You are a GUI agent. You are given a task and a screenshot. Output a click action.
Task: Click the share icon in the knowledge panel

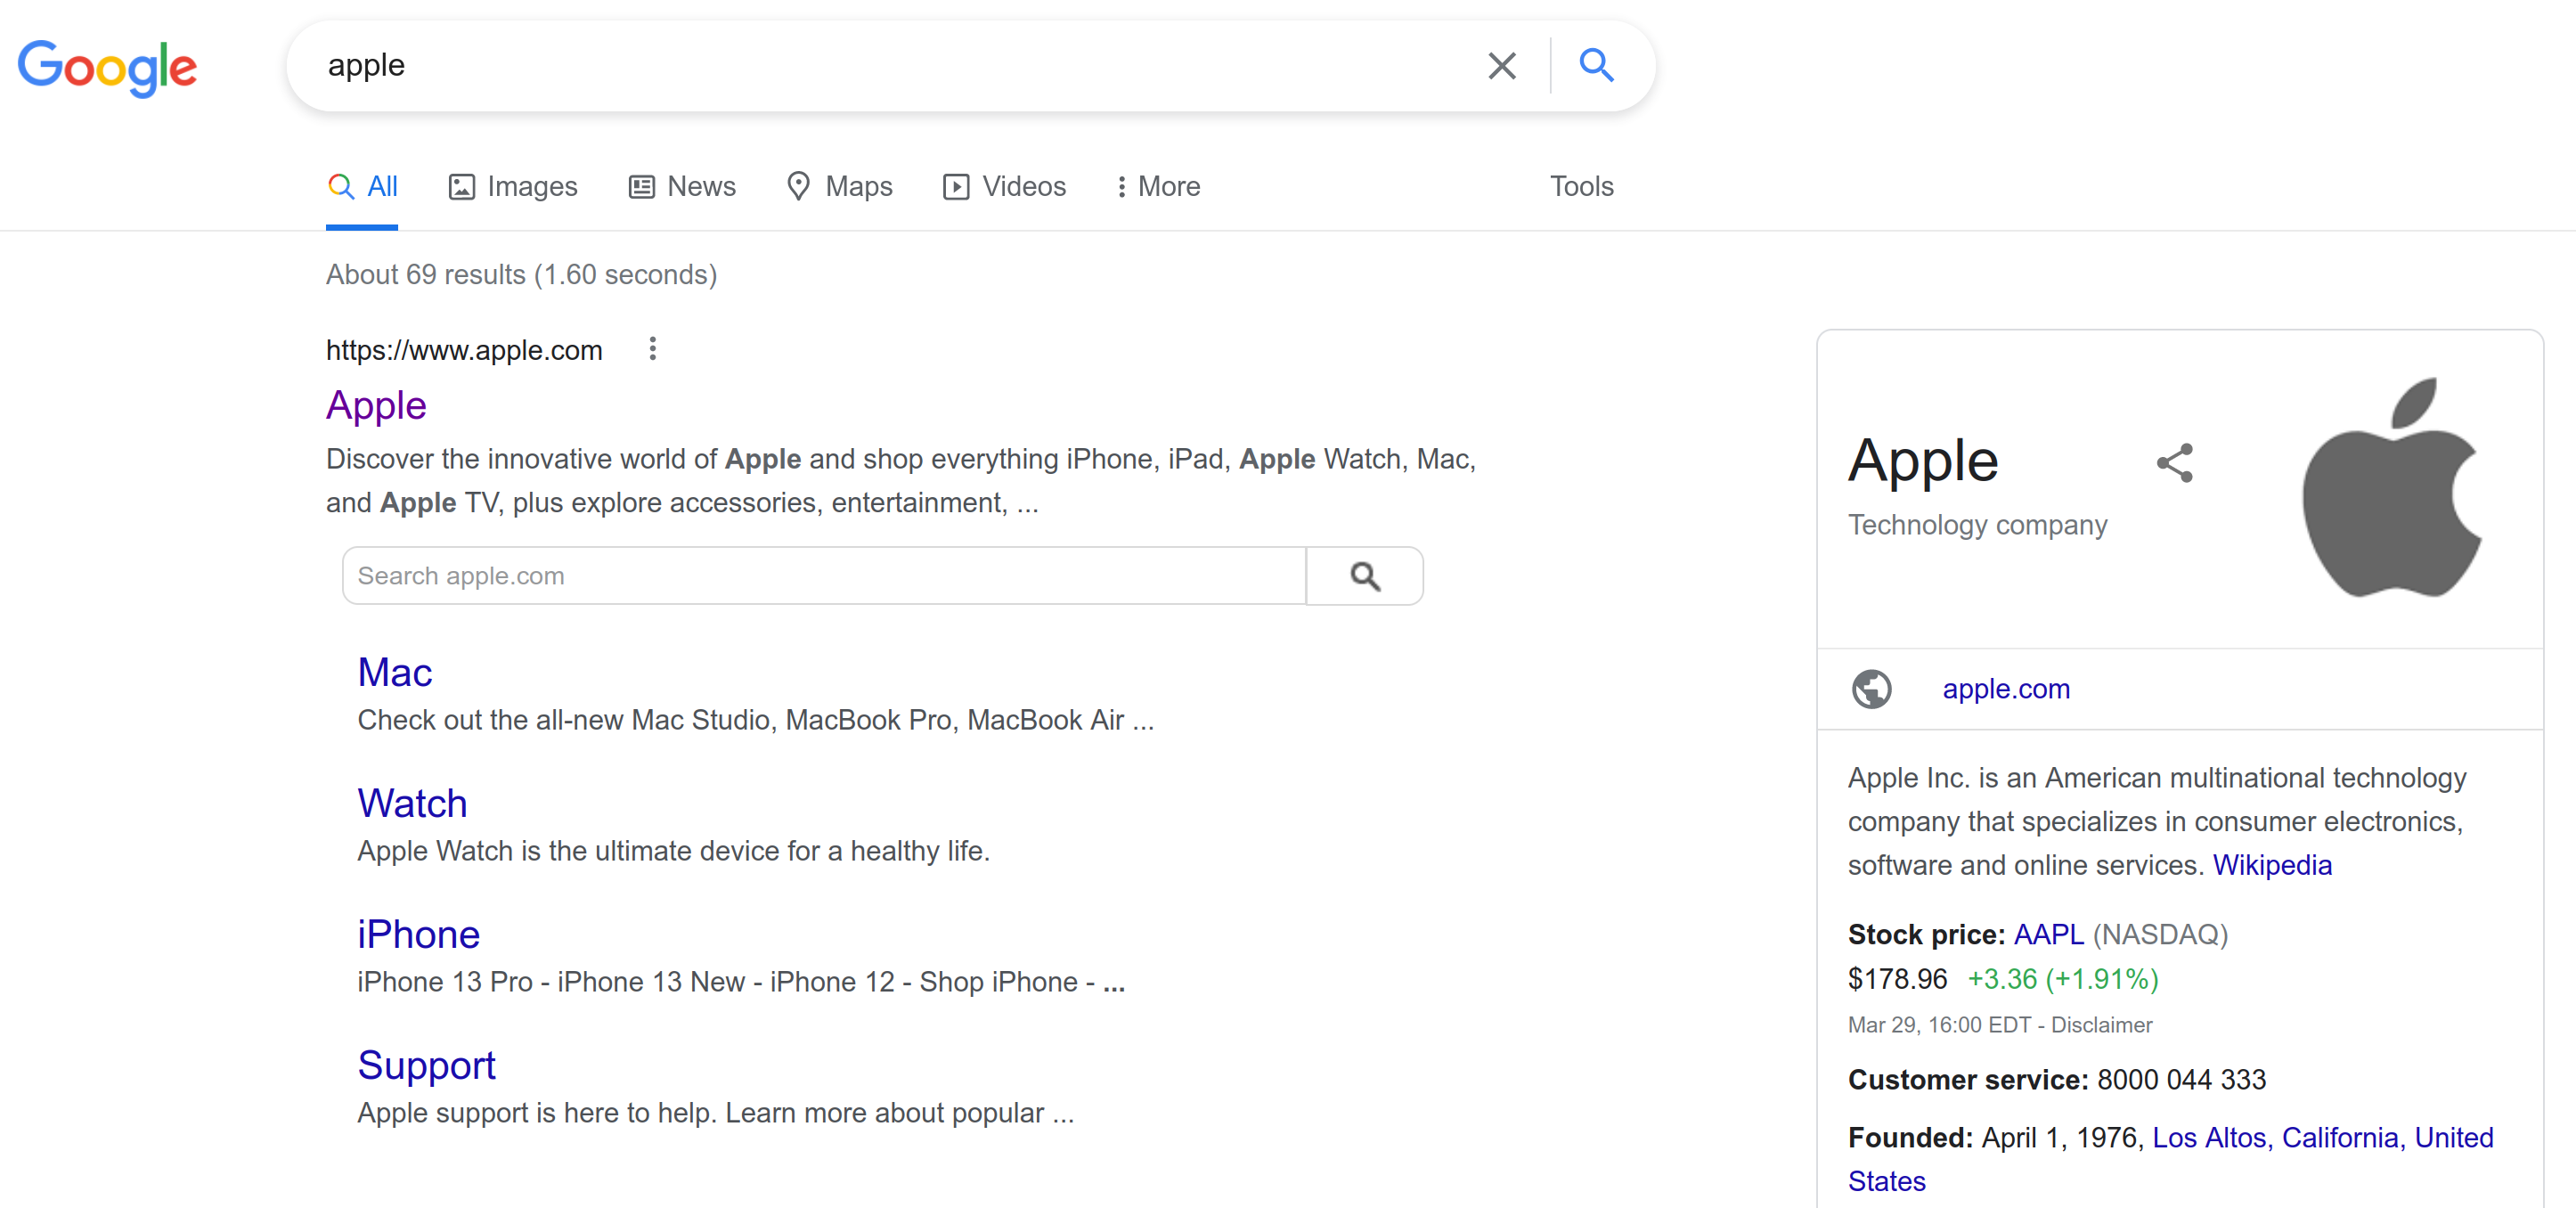tap(2176, 462)
